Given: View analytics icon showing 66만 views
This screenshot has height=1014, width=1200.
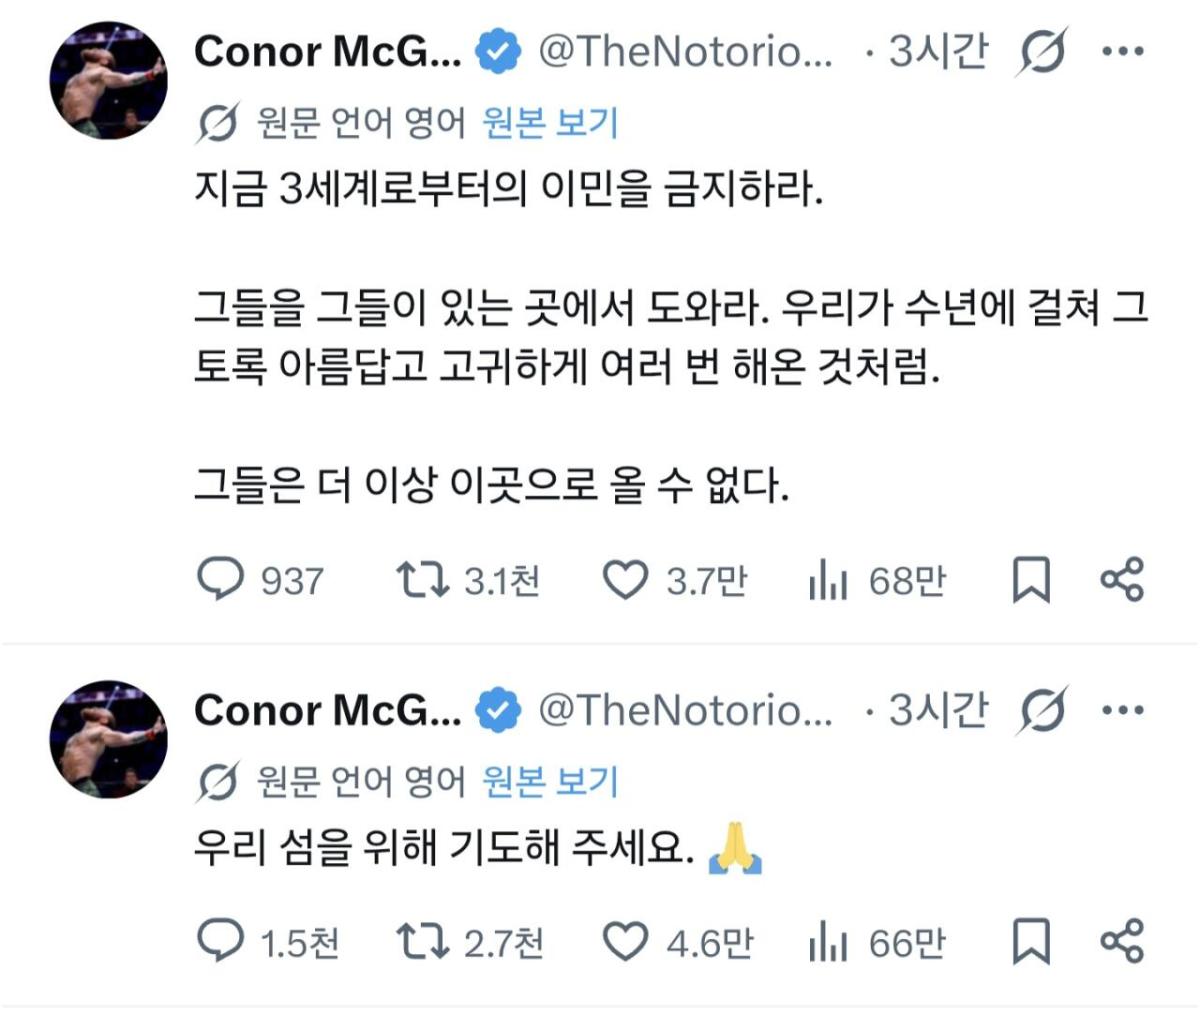Looking at the screenshot, I should 828,943.
